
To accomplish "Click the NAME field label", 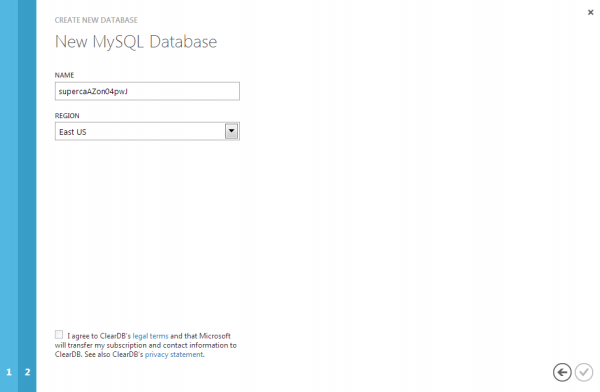I will click(x=64, y=75).
